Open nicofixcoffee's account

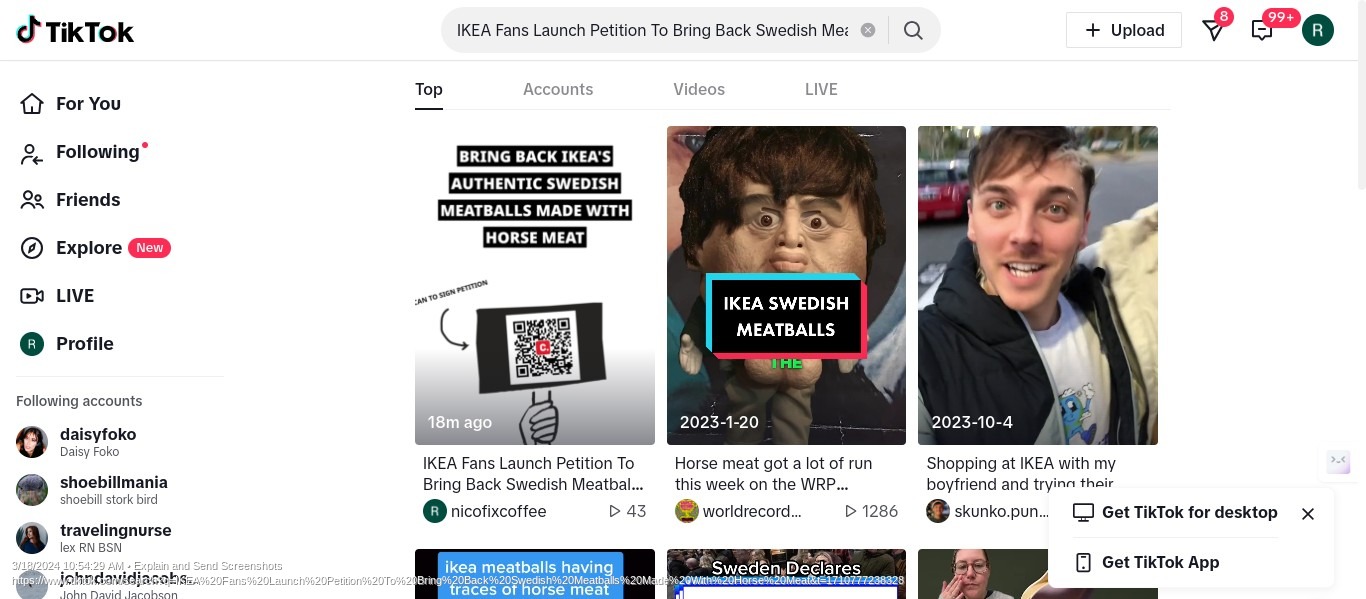click(x=499, y=511)
